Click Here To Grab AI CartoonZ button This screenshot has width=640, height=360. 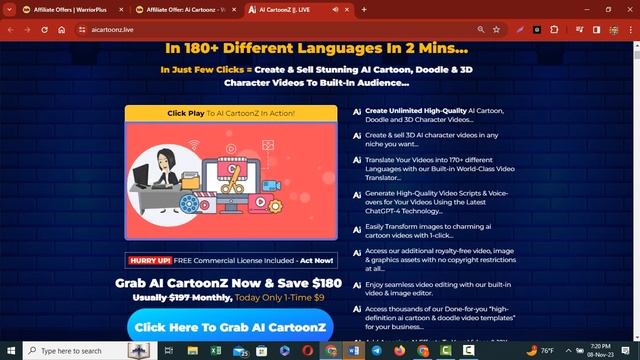coord(230,325)
